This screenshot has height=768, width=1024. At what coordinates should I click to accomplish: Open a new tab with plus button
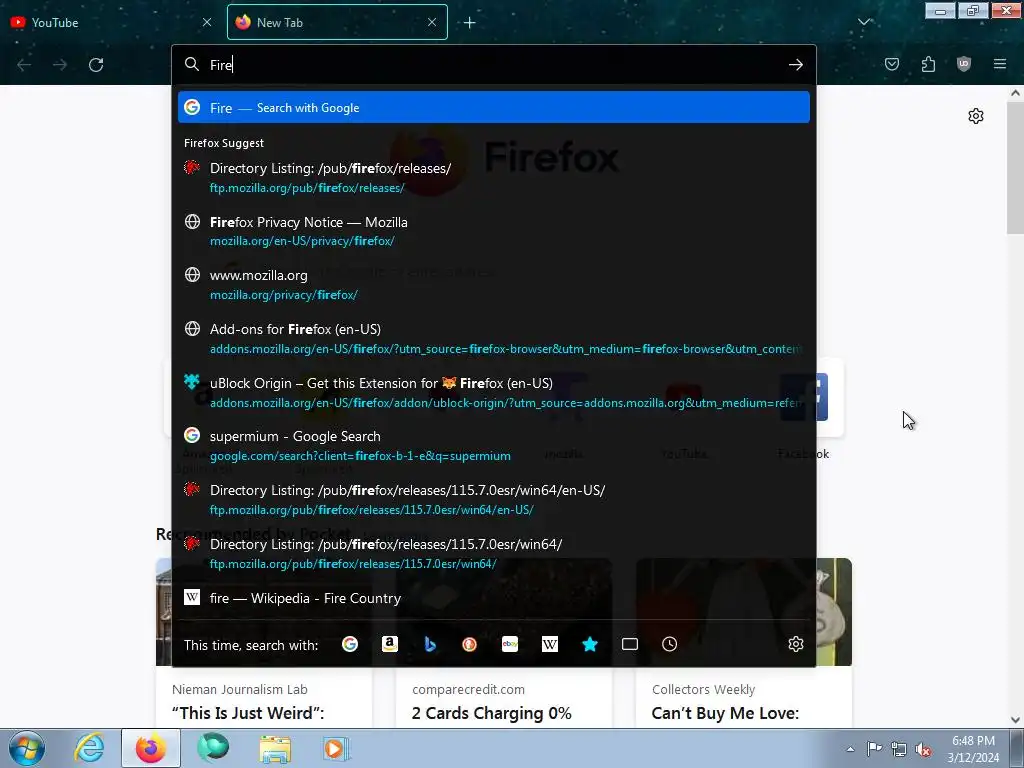(x=470, y=22)
